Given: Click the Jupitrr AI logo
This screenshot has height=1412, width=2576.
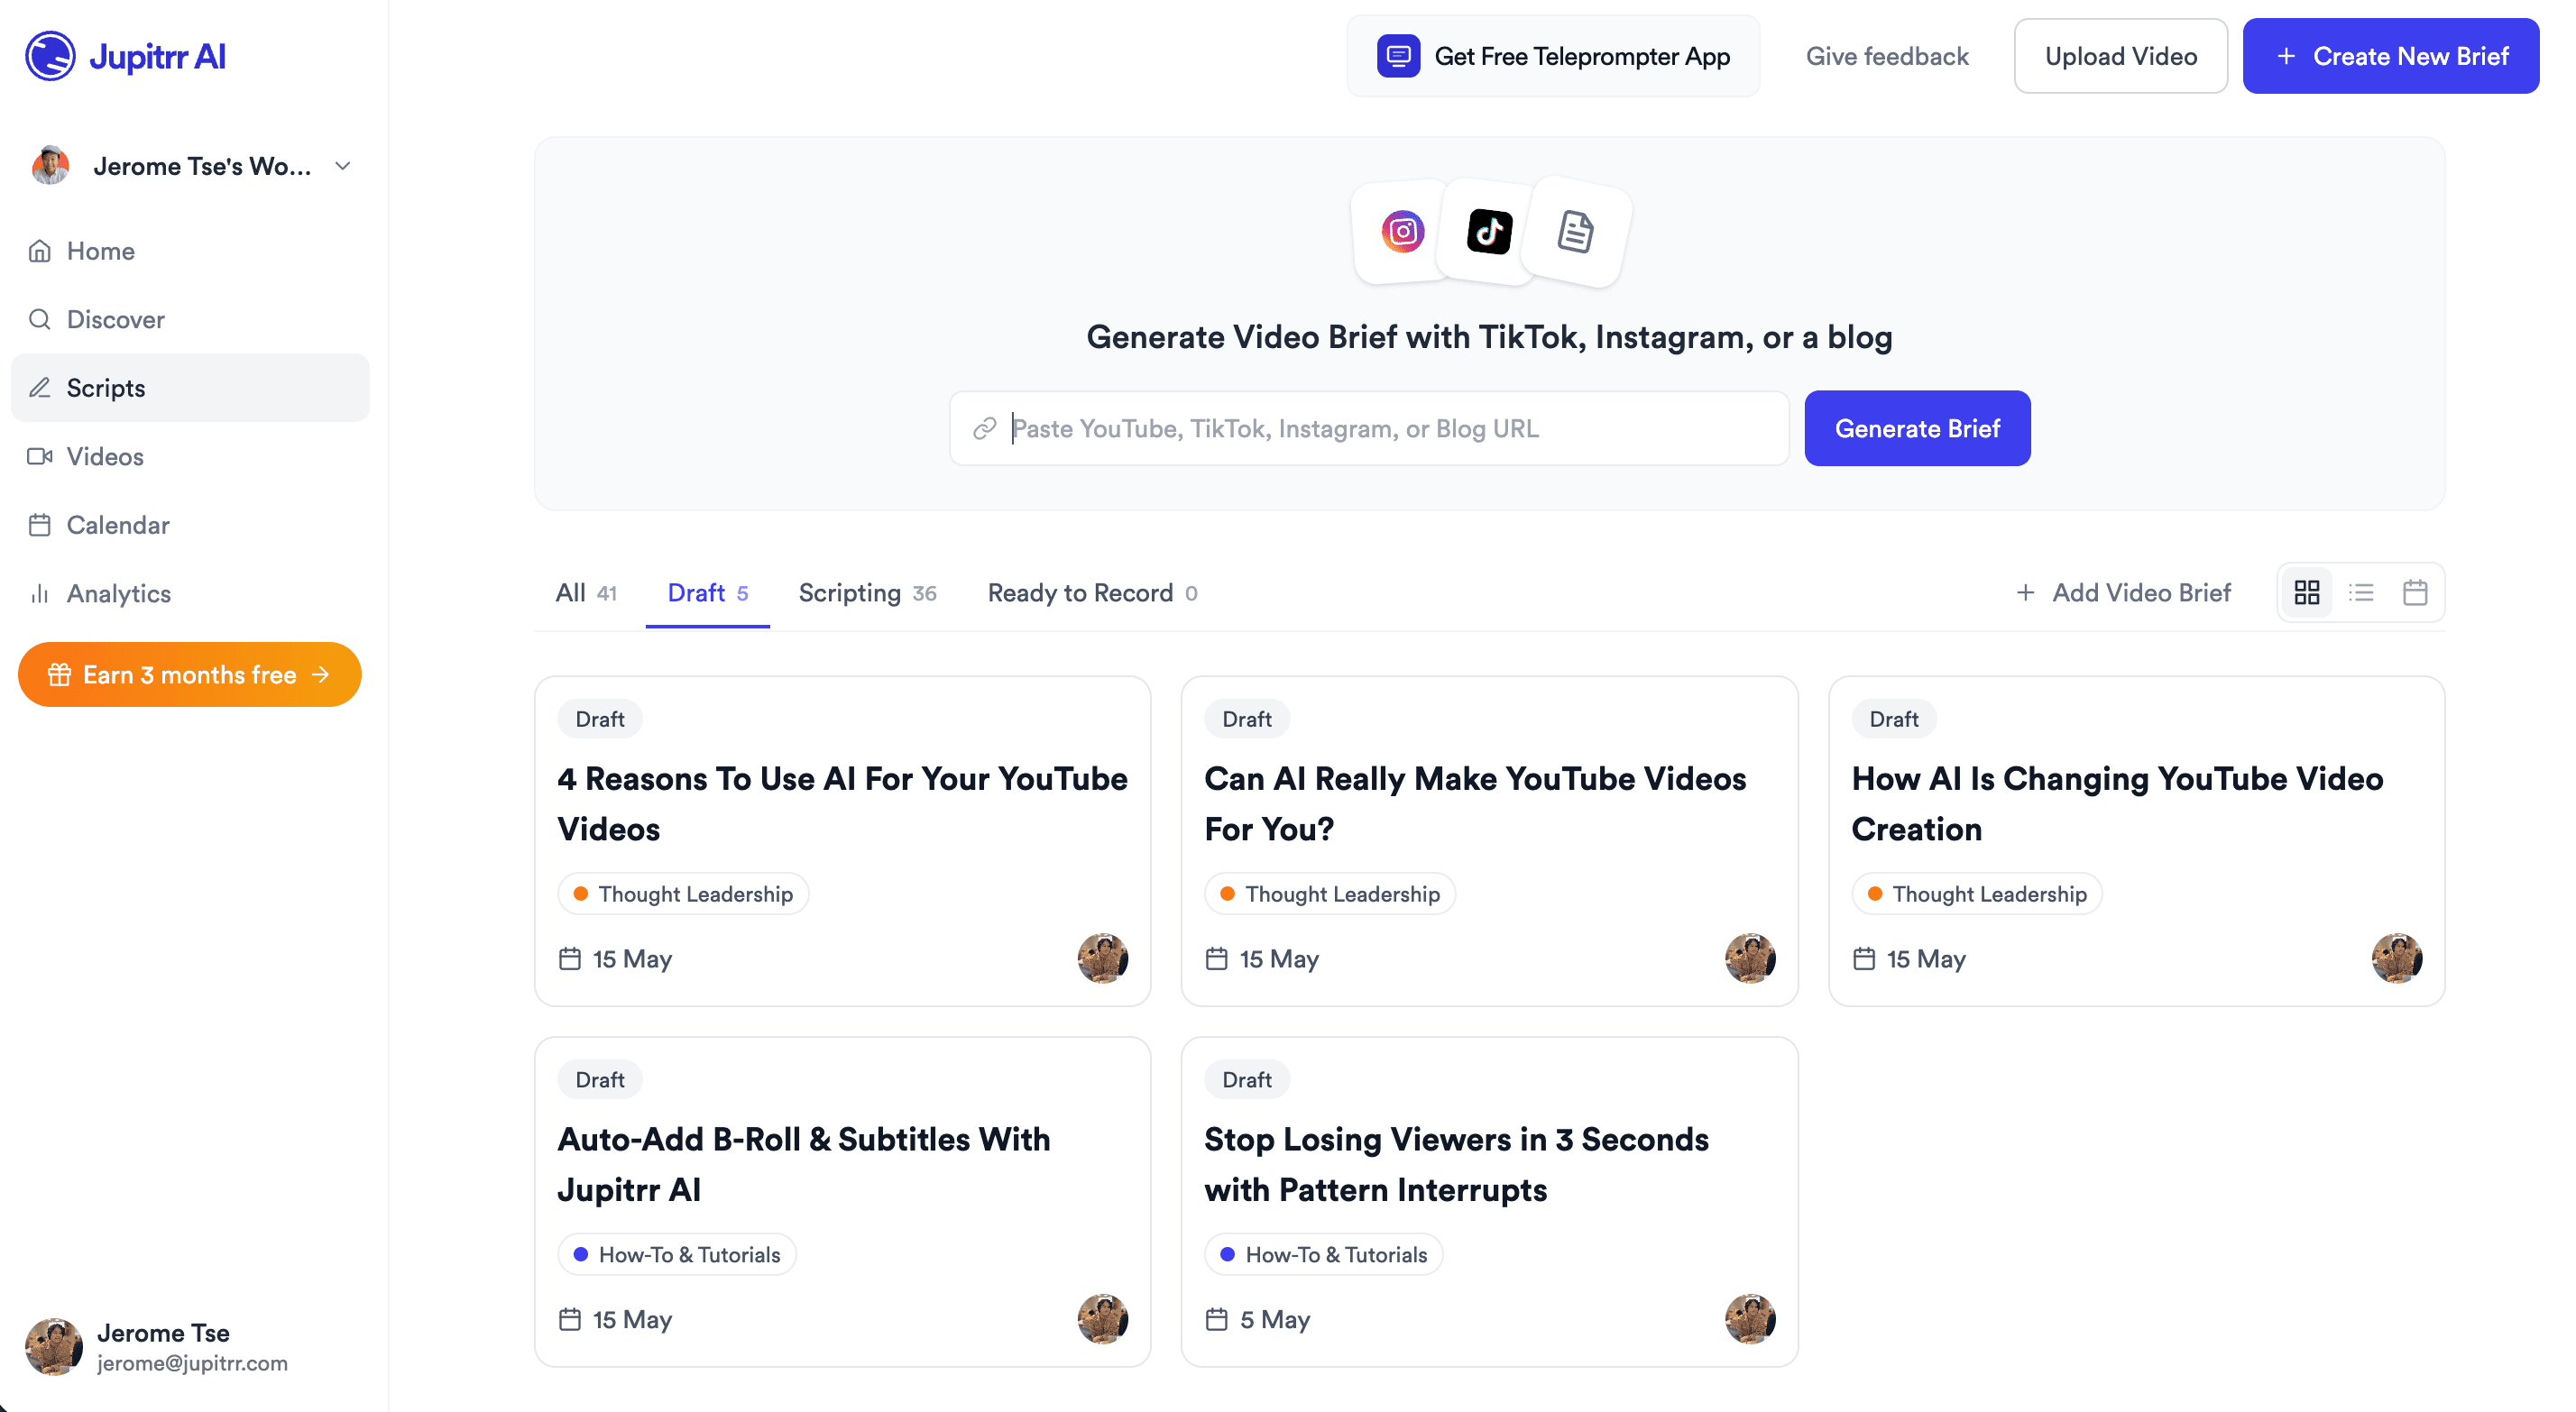Looking at the screenshot, I should [126, 56].
